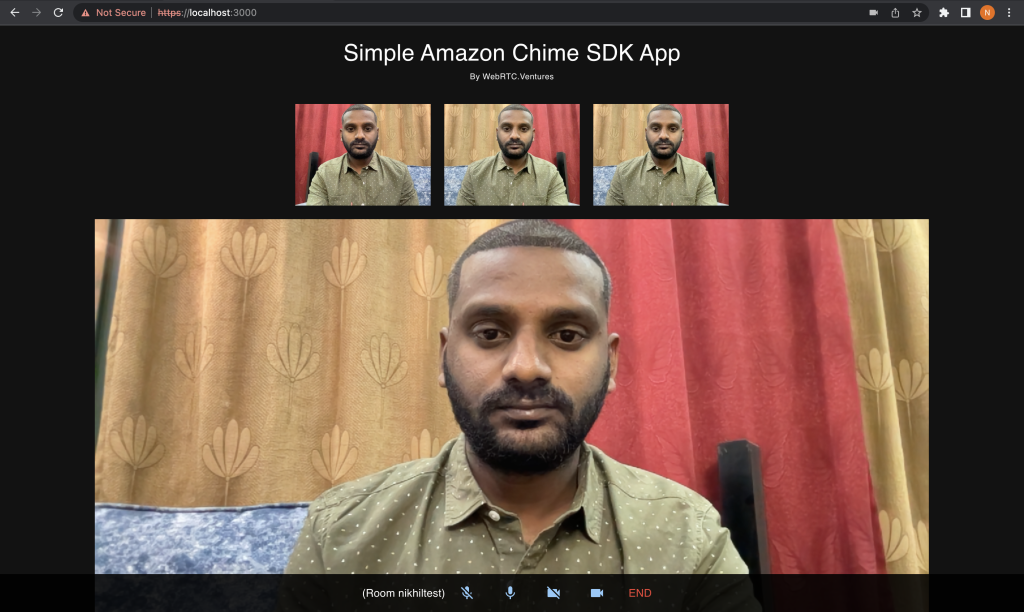End the meeting with END button

tap(640, 593)
